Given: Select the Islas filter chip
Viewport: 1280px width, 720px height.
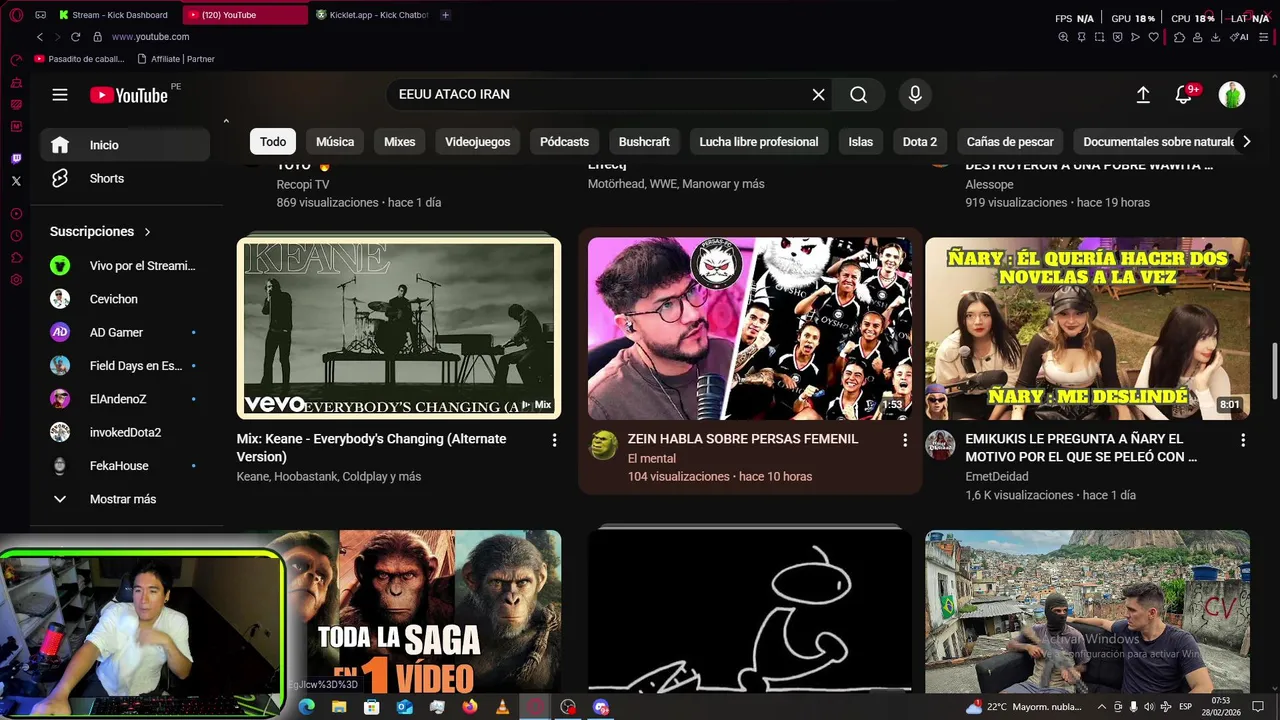Looking at the screenshot, I should [860, 142].
